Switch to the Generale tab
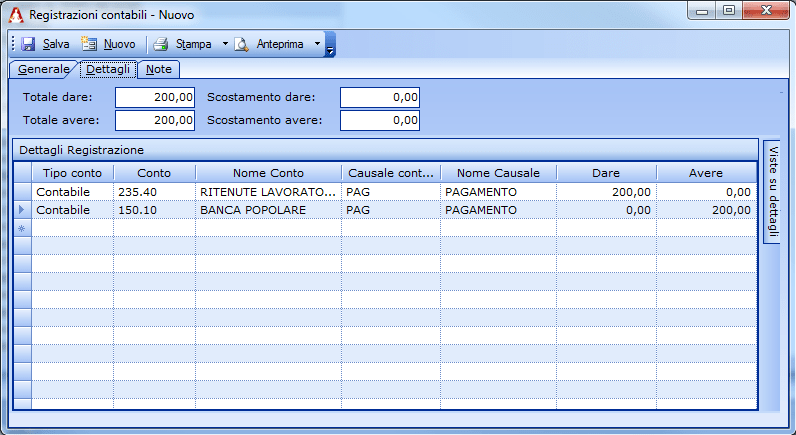This screenshot has width=796, height=435. pos(43,69)
